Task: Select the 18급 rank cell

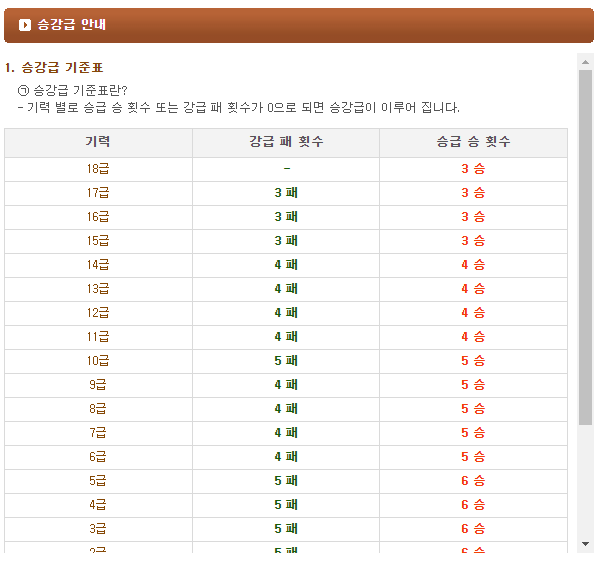Action: pos(98,169)
